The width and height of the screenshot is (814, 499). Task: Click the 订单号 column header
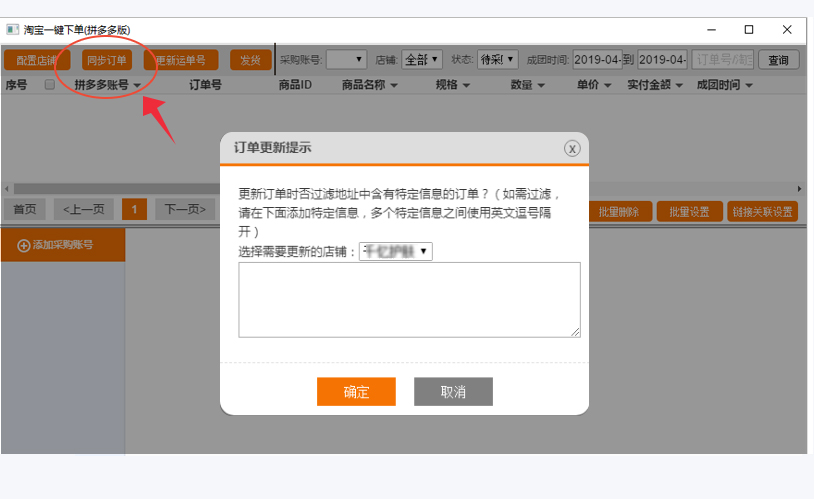[x=206, y=85]
